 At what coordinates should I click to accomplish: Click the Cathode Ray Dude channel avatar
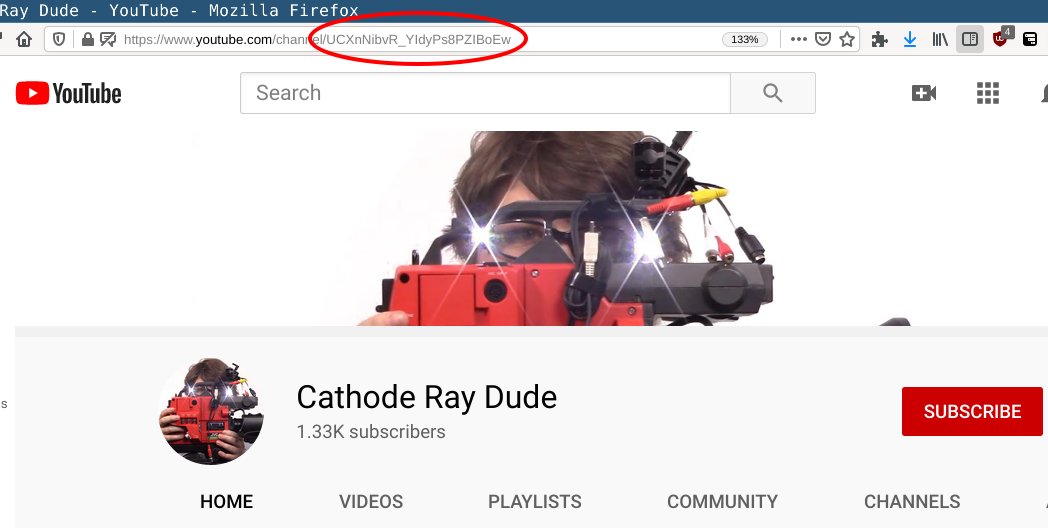211,411
